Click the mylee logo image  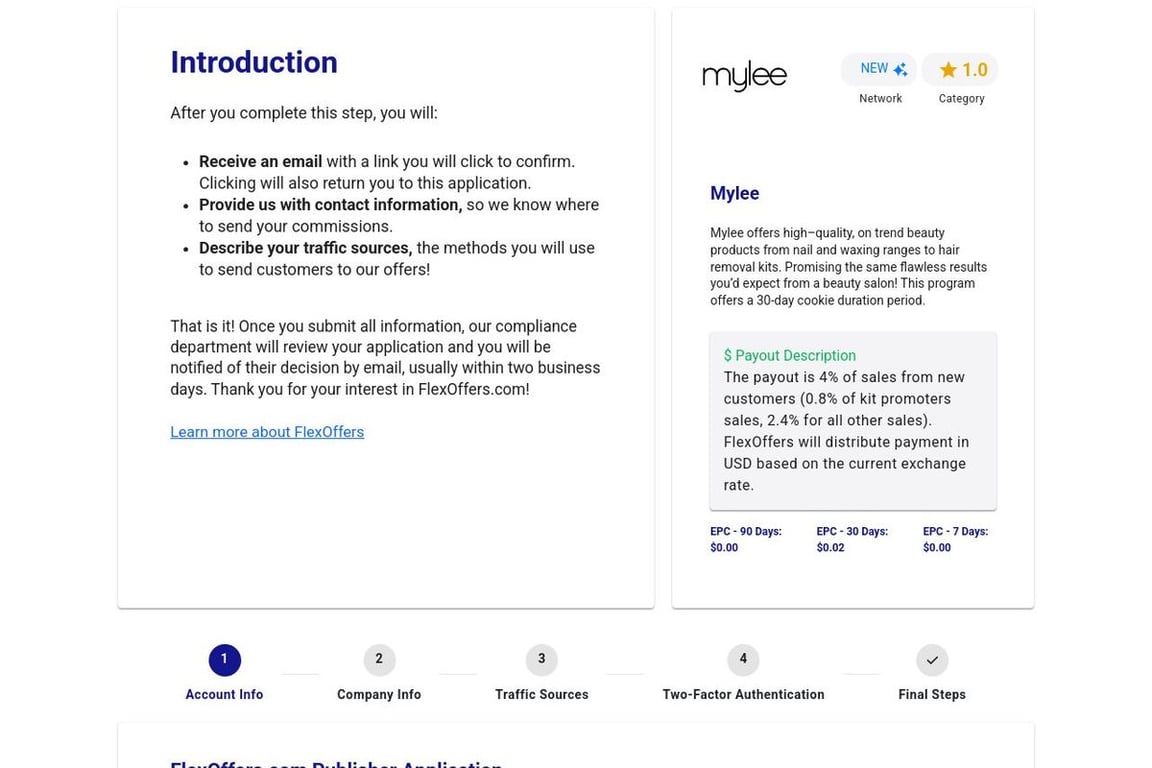[x=744, y=76]
